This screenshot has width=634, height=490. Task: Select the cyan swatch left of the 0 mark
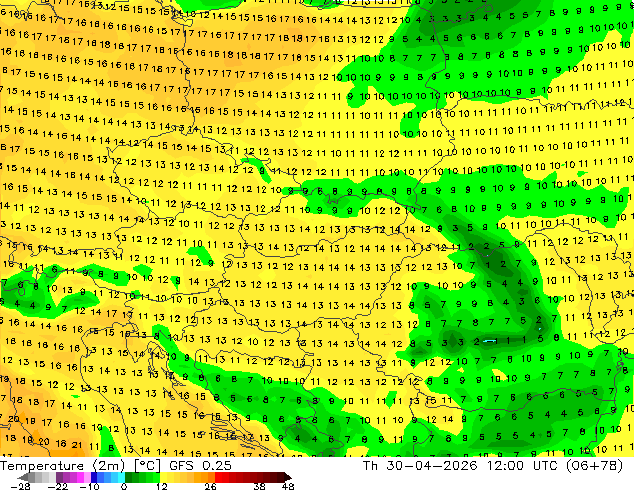coord(121,477)
